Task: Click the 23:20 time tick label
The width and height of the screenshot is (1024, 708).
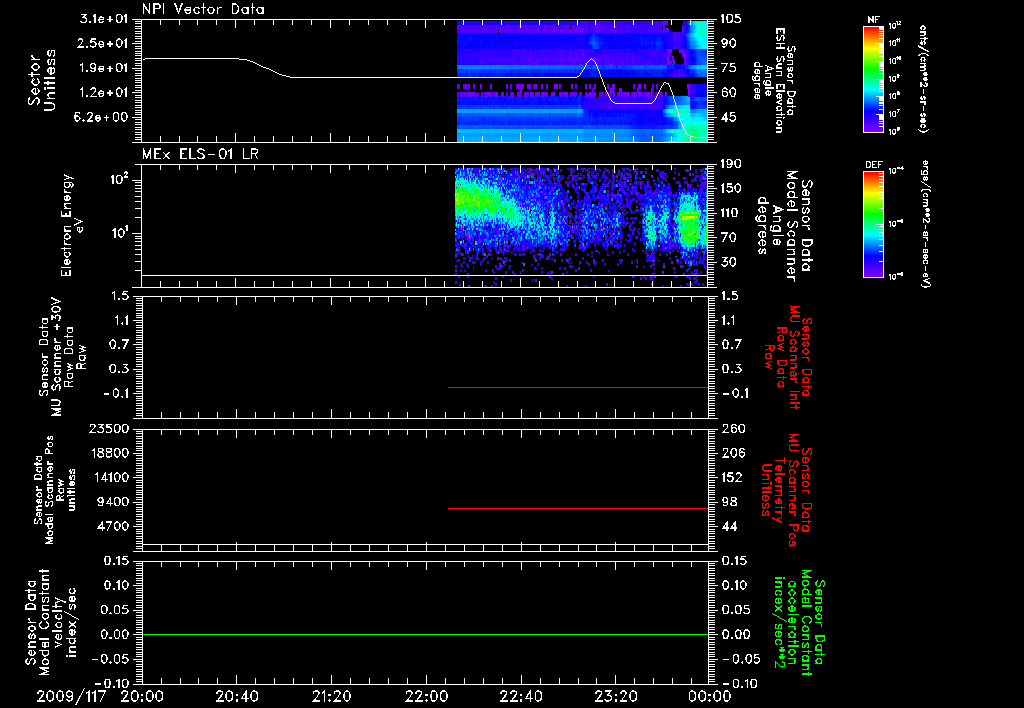Action: 616,696
